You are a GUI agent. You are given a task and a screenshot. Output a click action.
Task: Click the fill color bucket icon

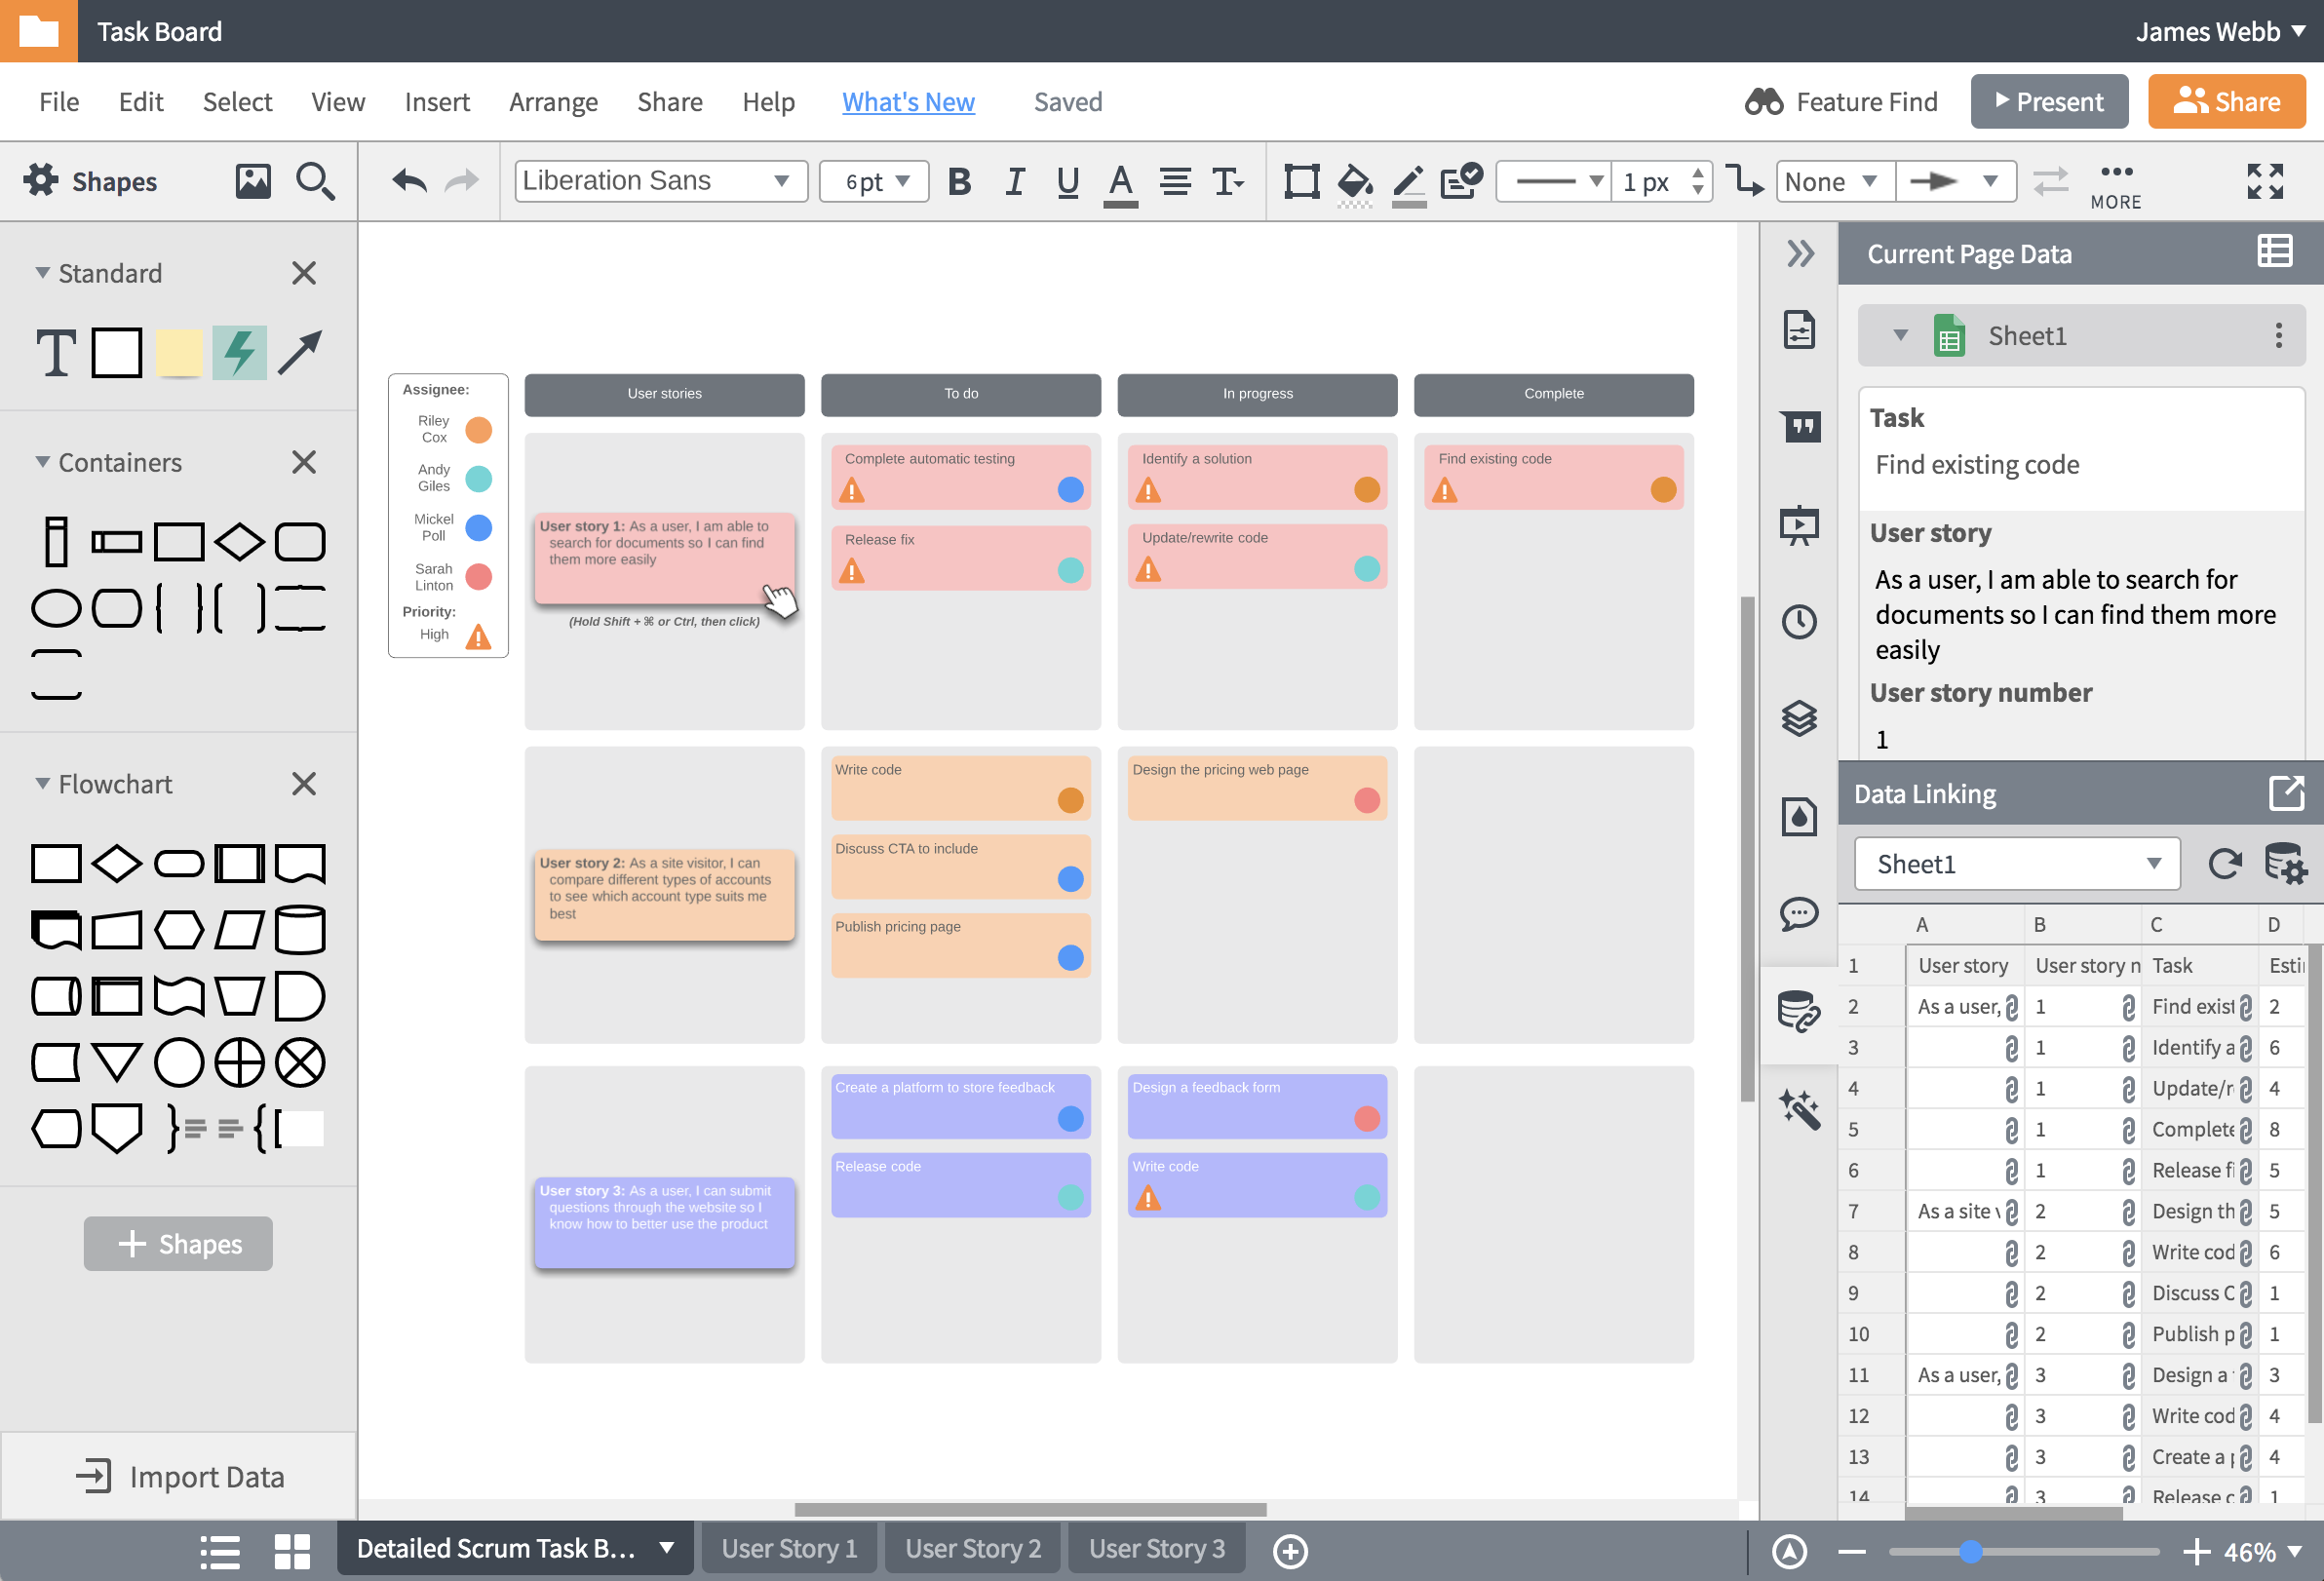[x=1354, y=182]
